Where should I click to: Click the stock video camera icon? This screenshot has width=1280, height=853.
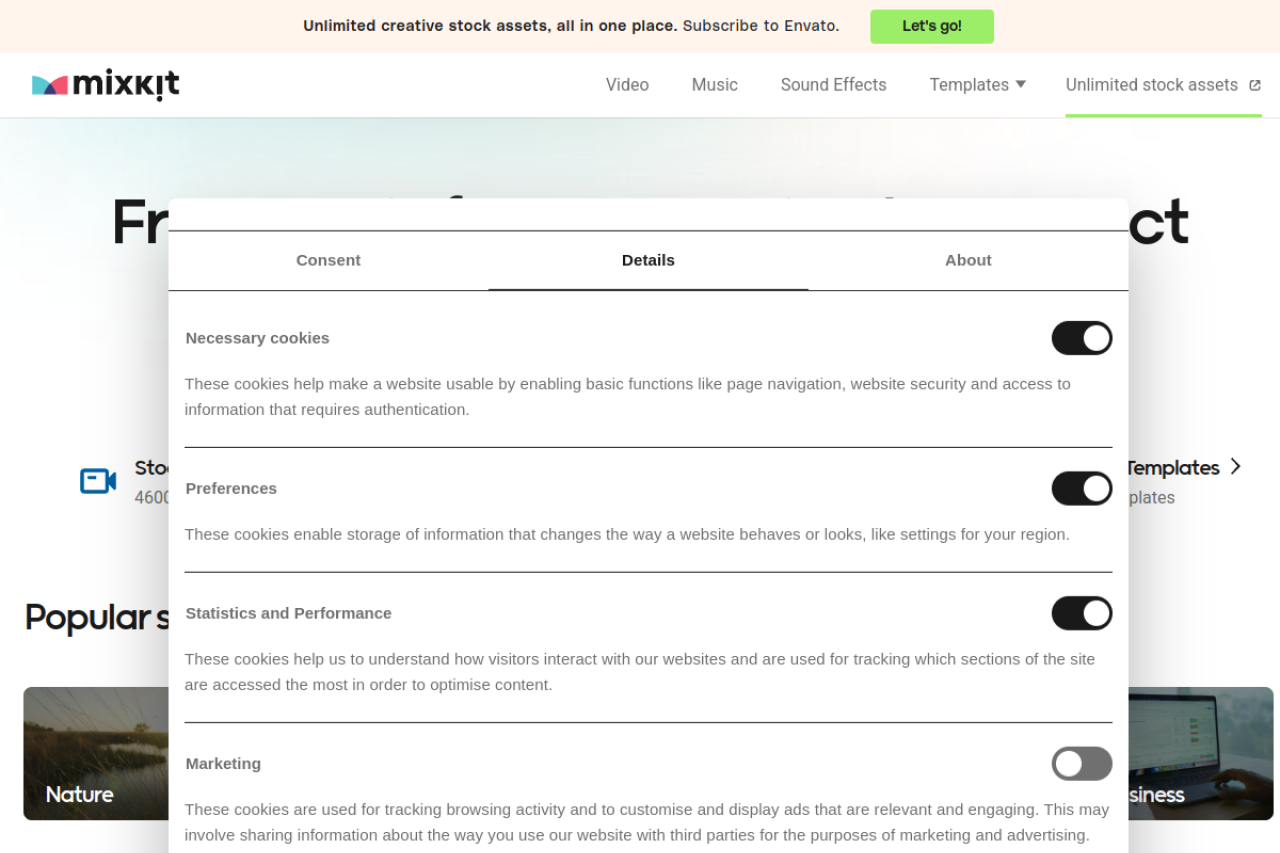pyautogui.click(x=98, y=481)
